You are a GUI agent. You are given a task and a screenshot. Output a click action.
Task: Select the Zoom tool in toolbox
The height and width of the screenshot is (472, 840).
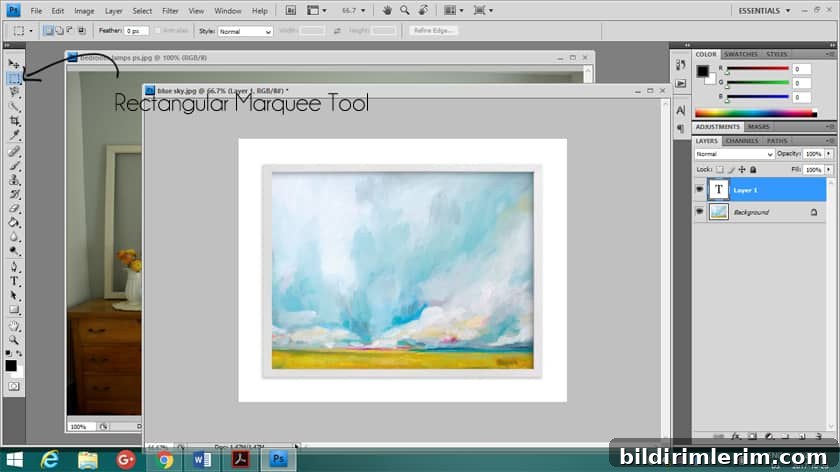(x=13, y=340)
